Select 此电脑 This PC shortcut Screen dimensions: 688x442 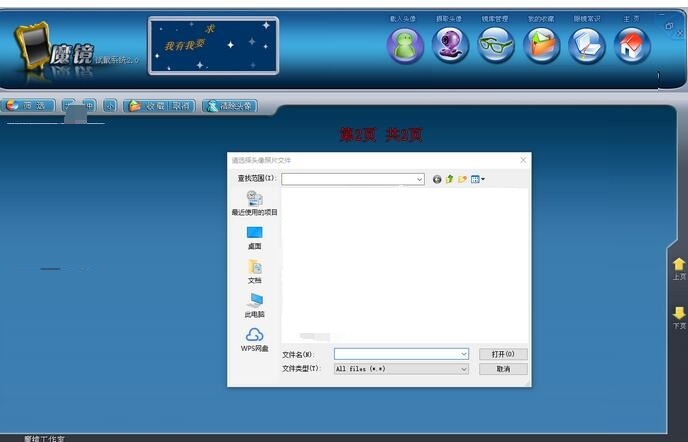[254, 305]
